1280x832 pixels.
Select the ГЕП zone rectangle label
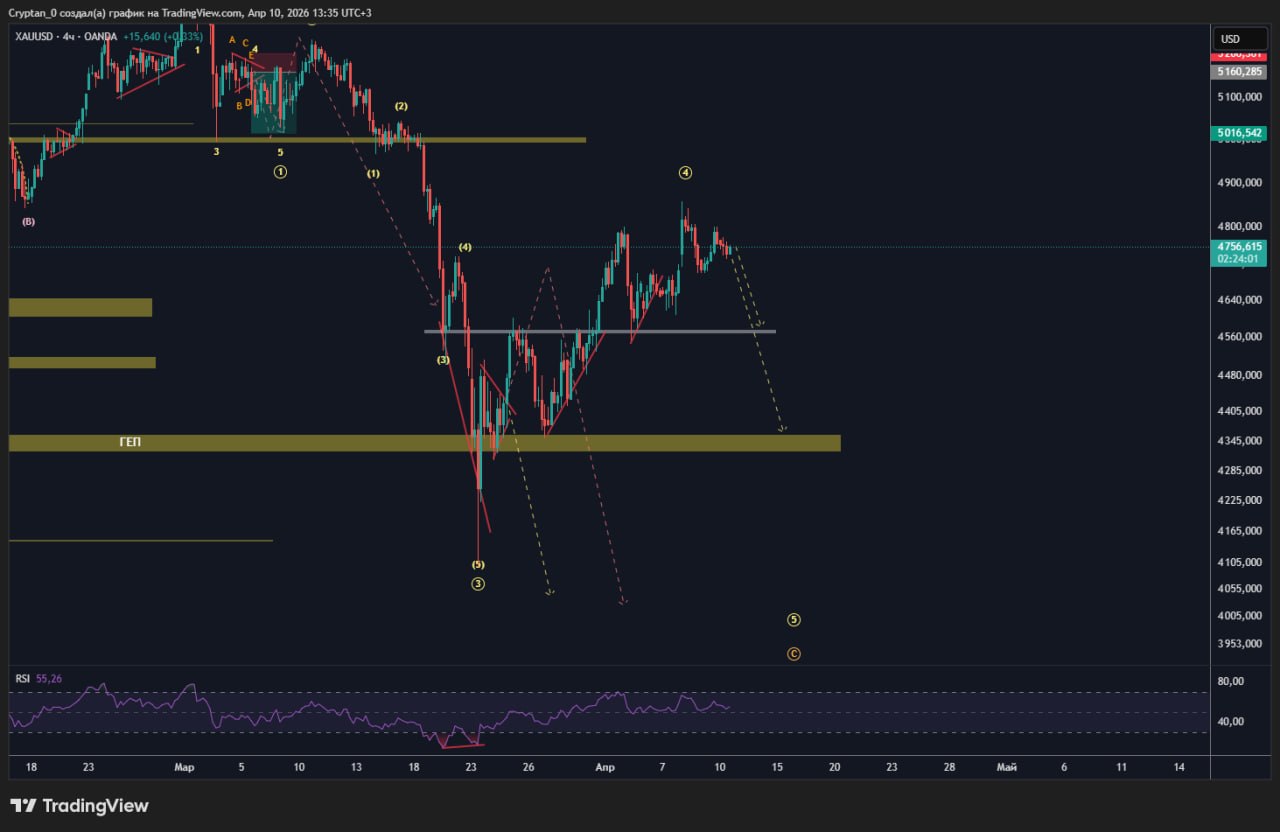[x=130, y=442]
